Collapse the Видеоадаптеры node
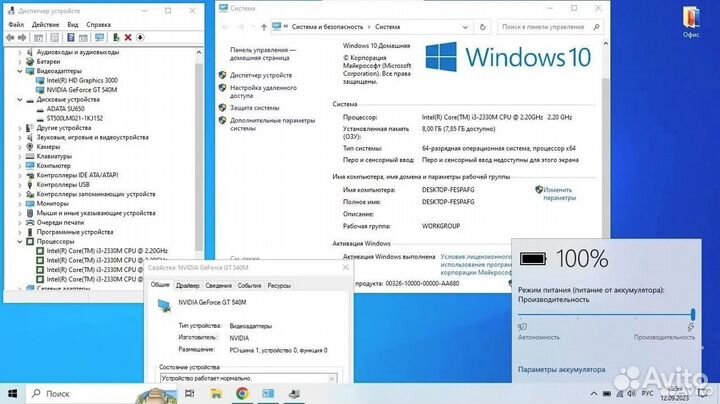This screenshot has width=720, height=404. pyautogui.click(x=20, y=71)
